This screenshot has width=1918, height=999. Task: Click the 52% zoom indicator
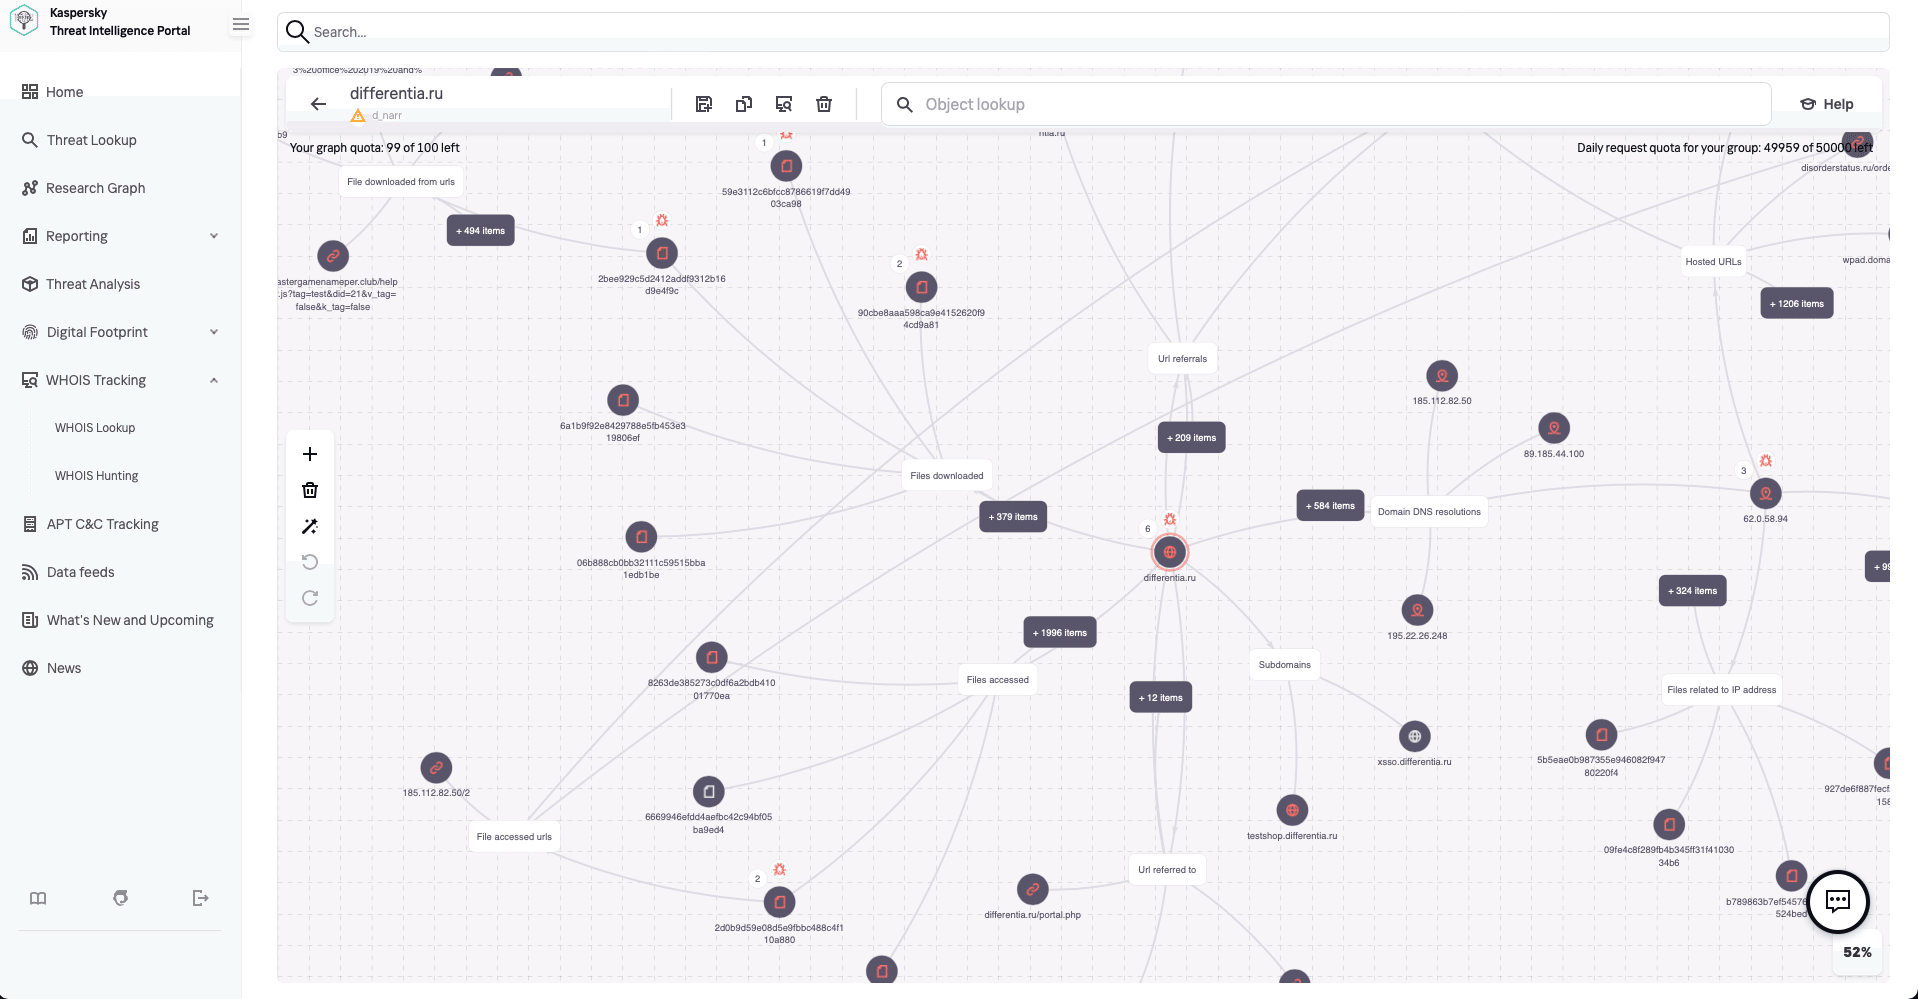1857,952
